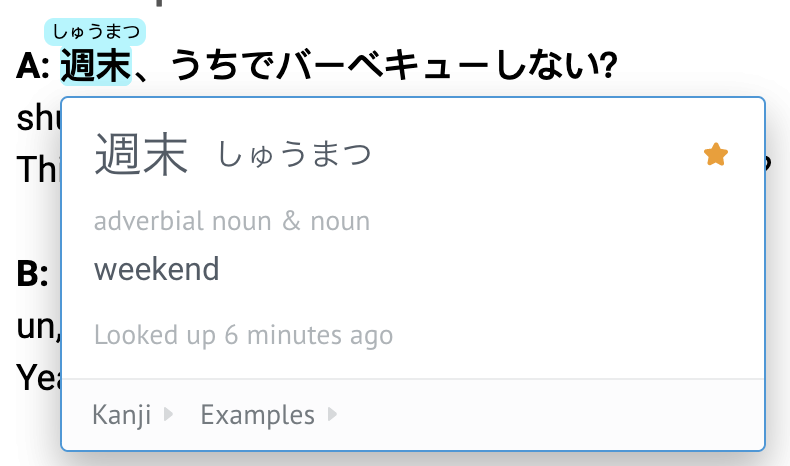Screen dimensions: 790x466
Task: Click the speaker label "B:"
Action: [x=33, y=274]
